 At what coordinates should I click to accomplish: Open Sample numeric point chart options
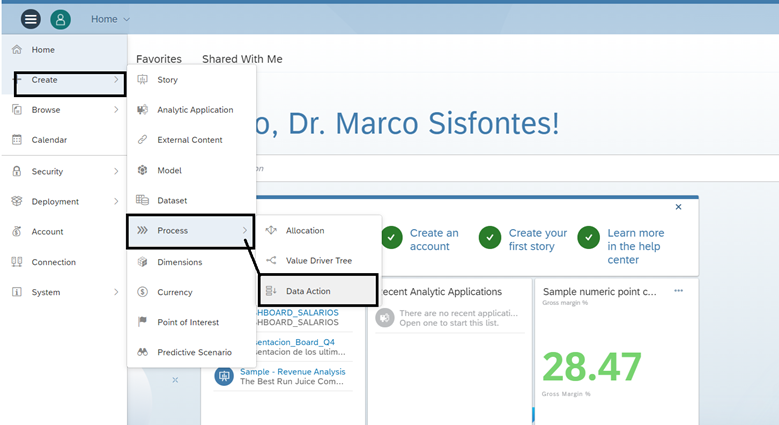click(x=678, y=291)
